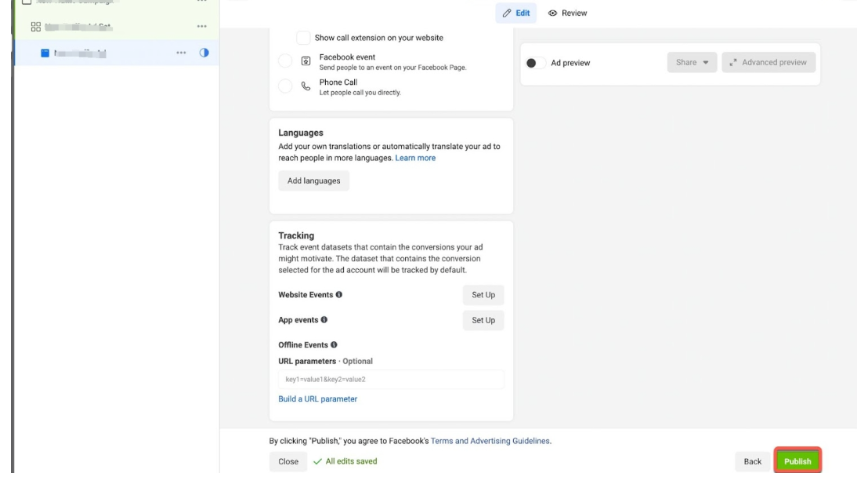Click the URL parameters input field
This screenshot has height=479, width=864.
390,379
